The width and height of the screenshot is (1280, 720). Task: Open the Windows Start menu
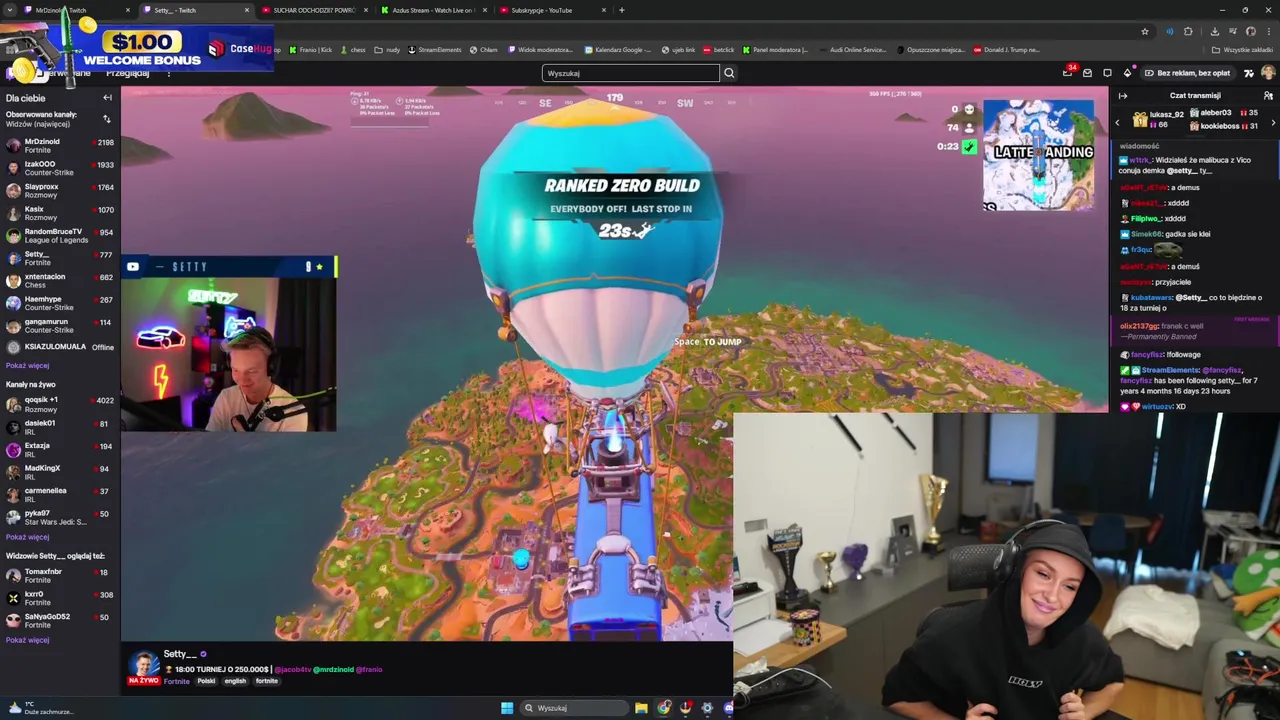(507, 708)
